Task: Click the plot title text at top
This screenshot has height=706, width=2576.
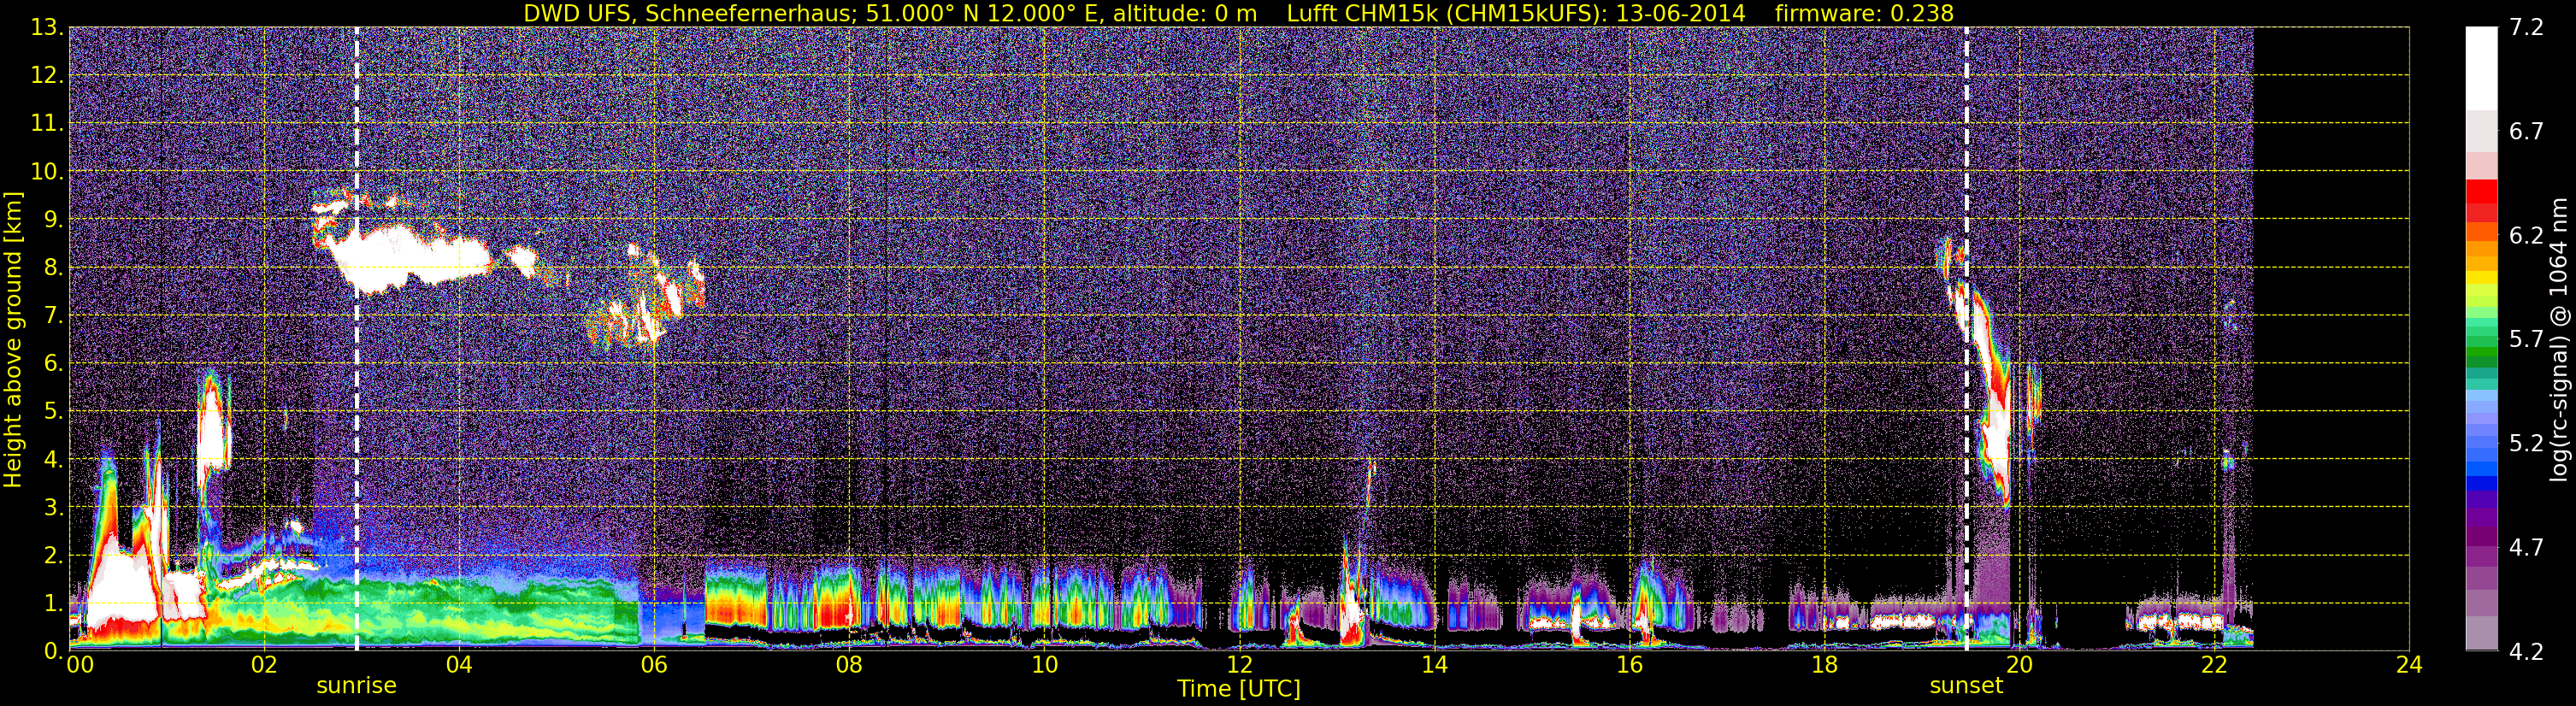Action: (x=1238, y=13)
